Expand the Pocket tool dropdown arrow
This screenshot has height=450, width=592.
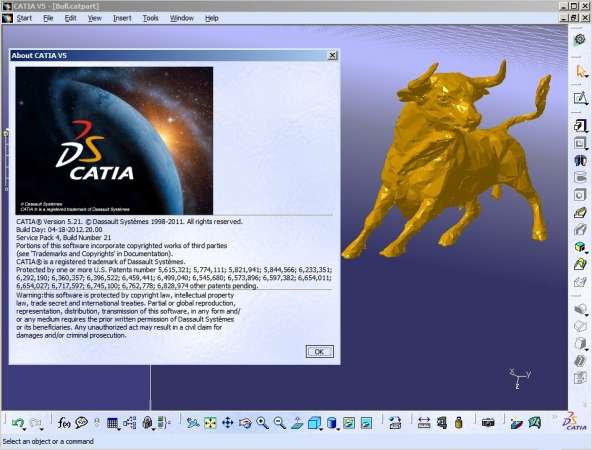click(587, 149)
